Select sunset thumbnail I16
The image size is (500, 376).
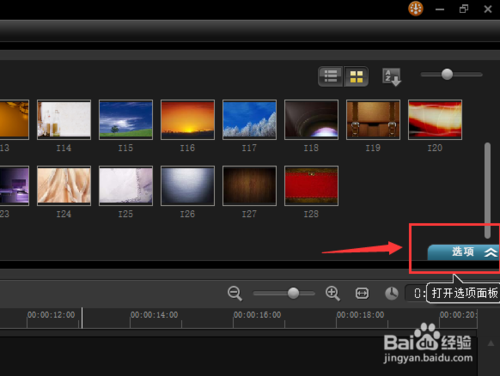pyautogui.click(x=188, y=119)
